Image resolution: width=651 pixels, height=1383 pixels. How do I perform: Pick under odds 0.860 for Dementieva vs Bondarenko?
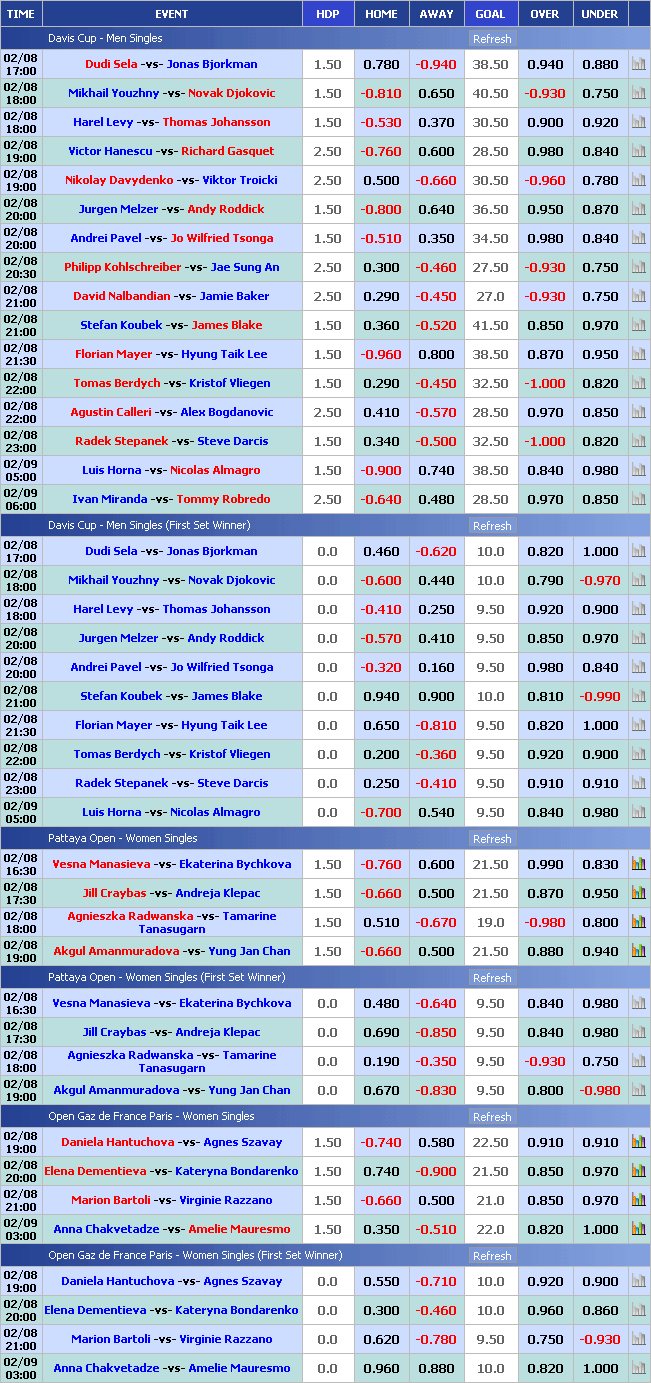(600, 1310)
